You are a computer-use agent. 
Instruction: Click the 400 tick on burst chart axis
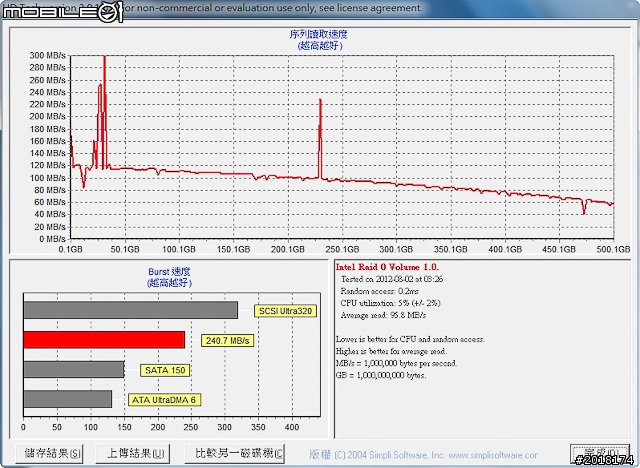point(292,427)
